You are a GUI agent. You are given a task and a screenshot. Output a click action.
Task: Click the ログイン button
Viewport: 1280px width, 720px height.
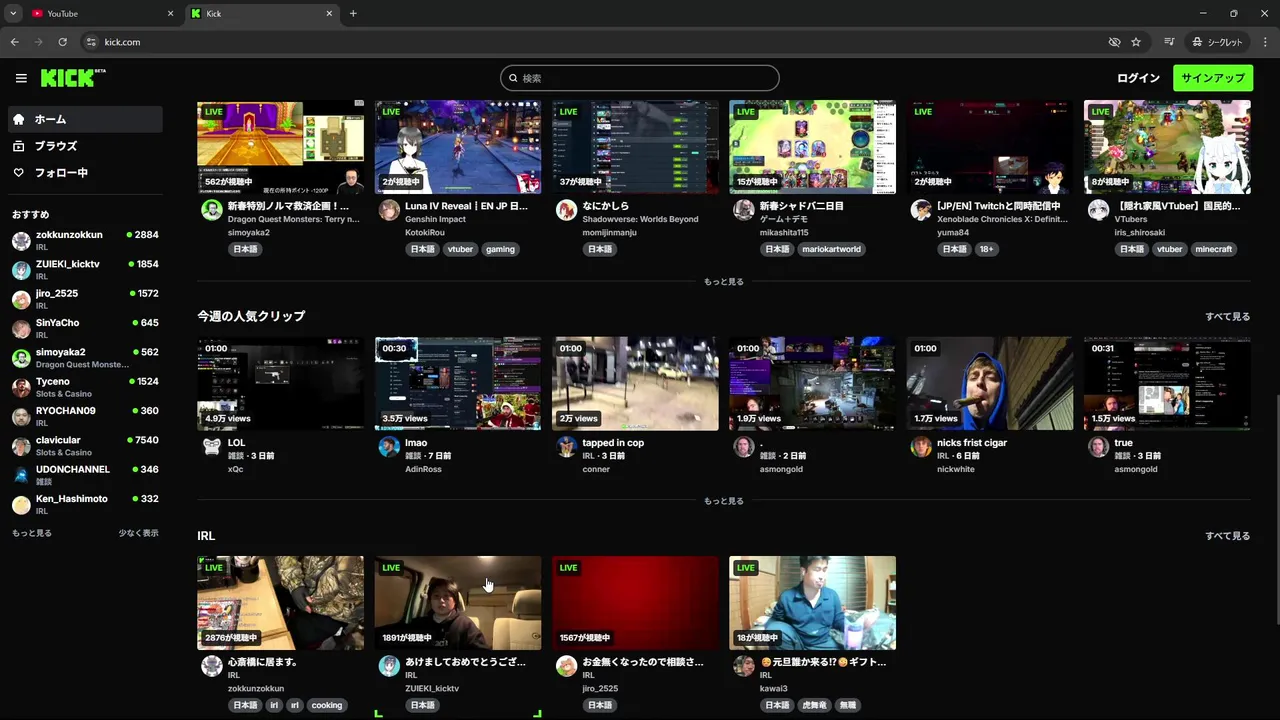pyautogui.click(x=1138, y=78)
